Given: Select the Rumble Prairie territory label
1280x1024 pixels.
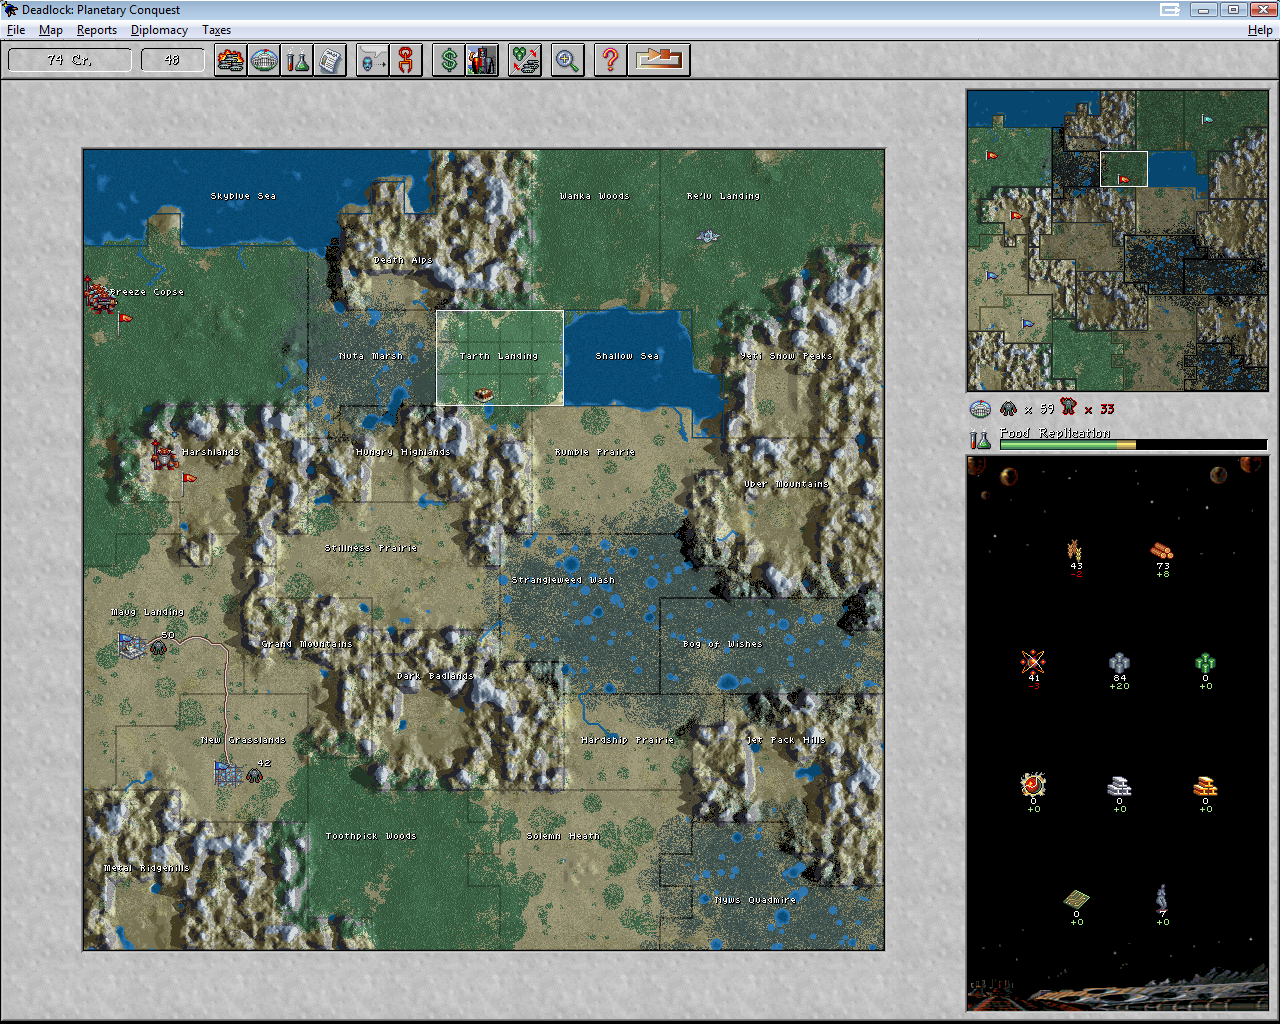Looking at the screenshot, I should tap(595, 452).
